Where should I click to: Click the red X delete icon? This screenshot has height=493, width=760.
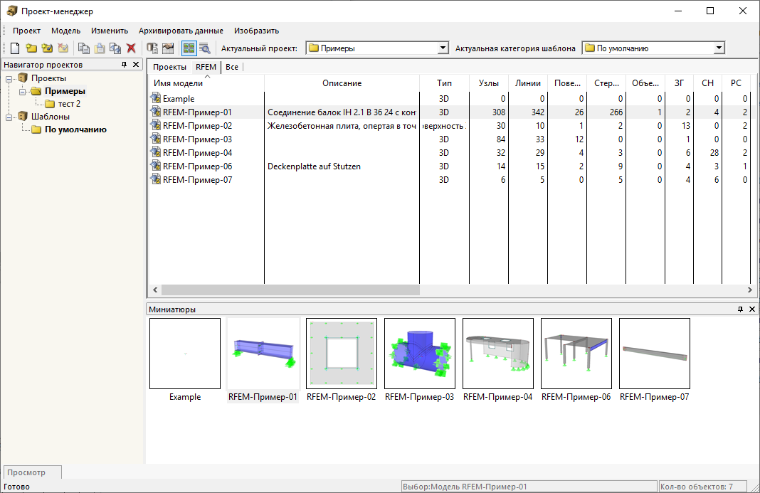[131, 48]
